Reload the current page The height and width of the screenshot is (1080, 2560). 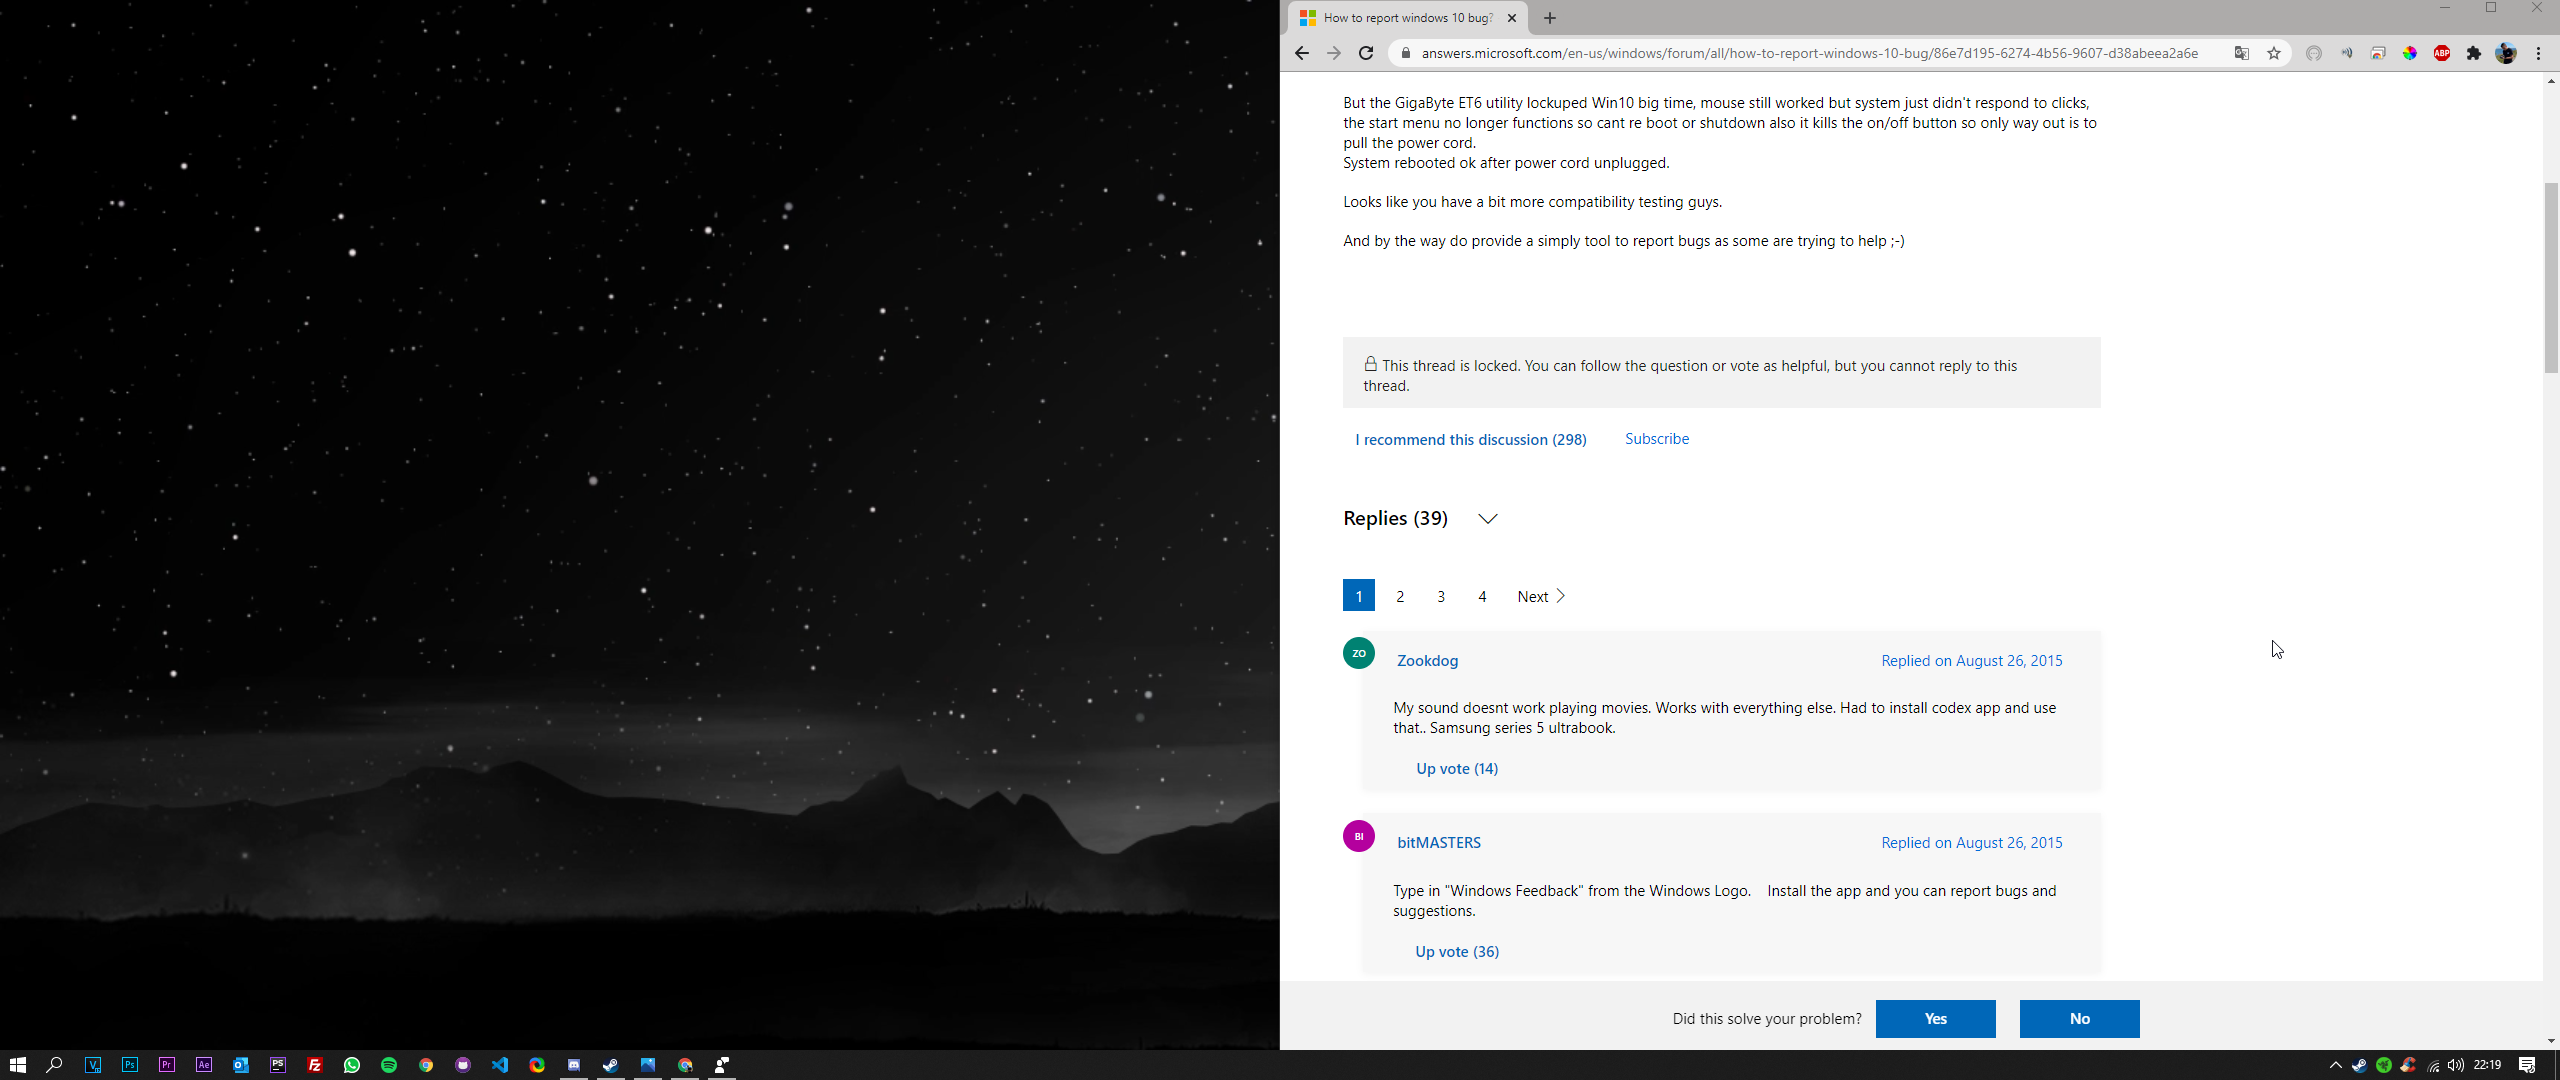tap(1366, 53)
